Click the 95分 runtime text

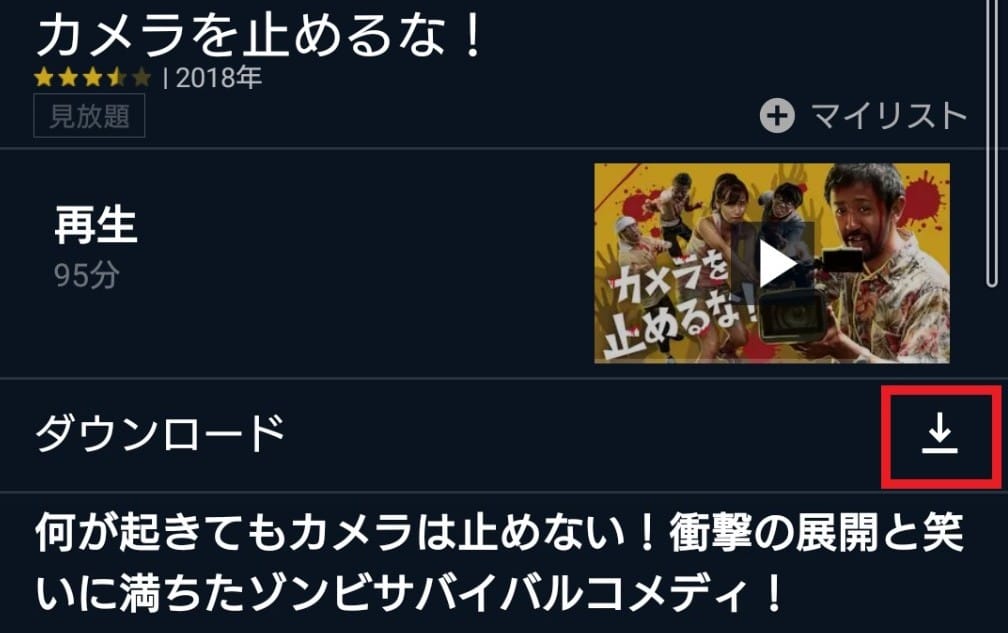pyautogui.click(x=87, y=275)
